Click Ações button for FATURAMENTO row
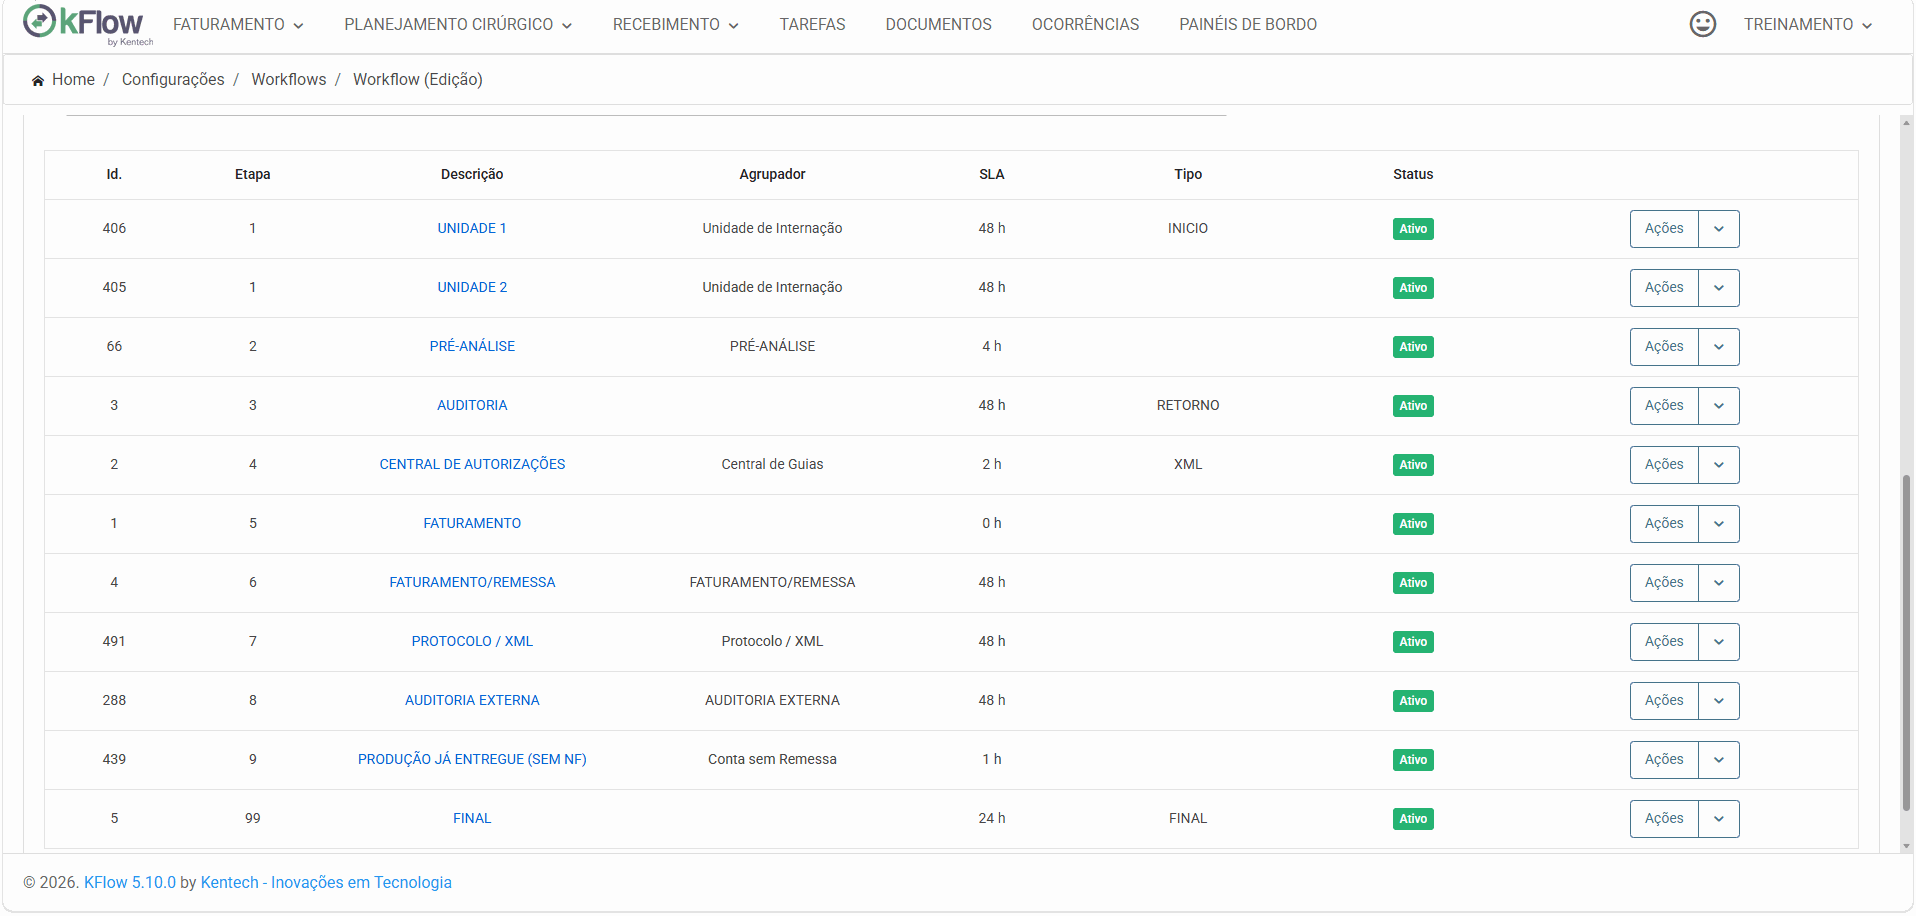This screenshot has height=916, width=1916. click(1664, 524)
